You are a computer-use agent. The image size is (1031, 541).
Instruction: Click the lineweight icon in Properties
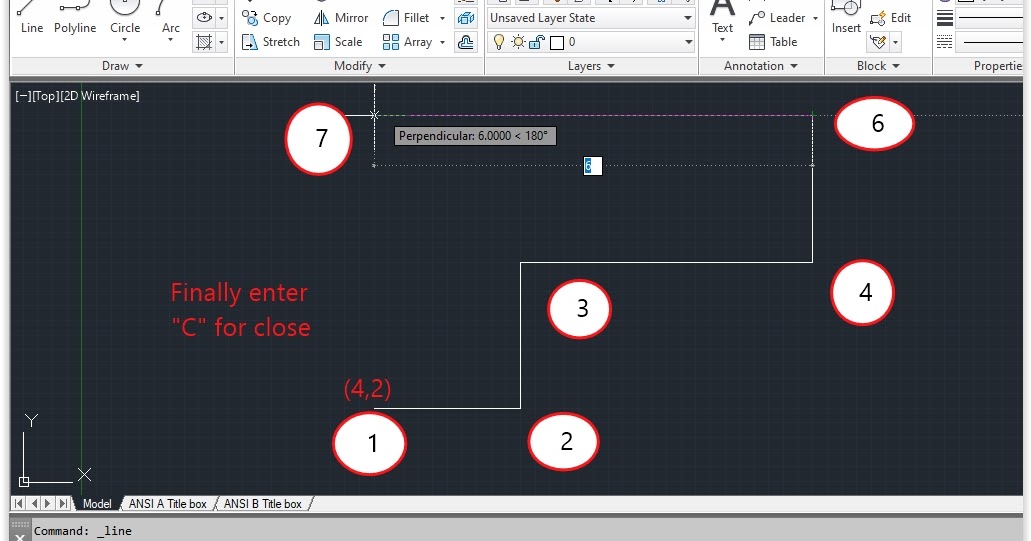point(945,18)
